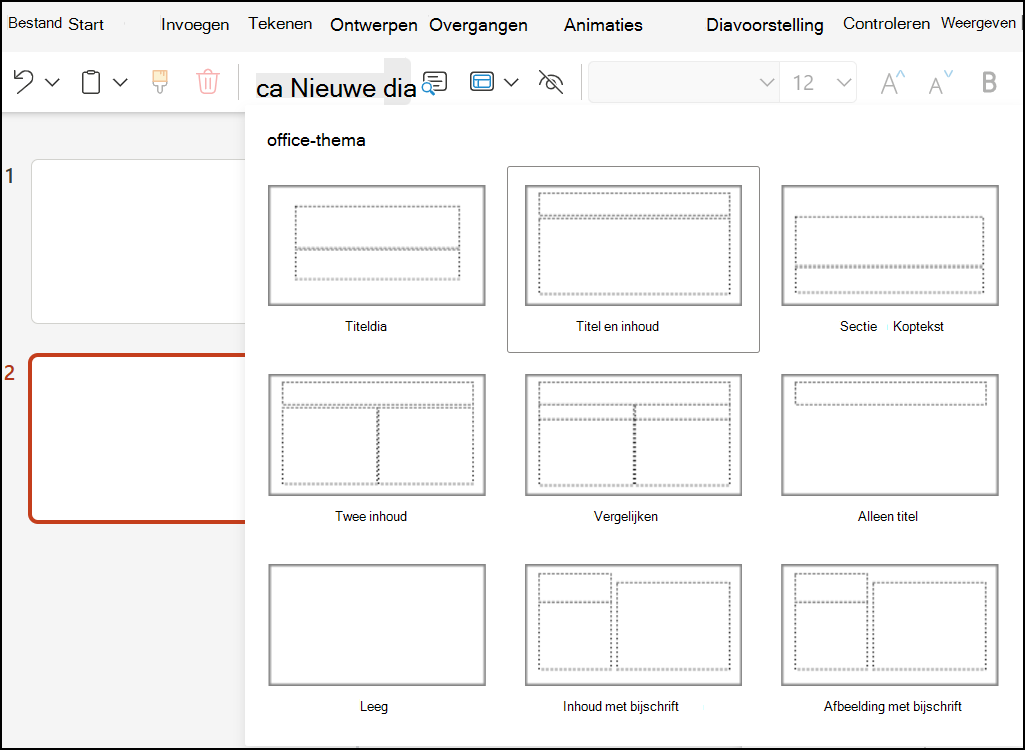The image size is (1025, 750).
Task: Open the Bestand menu
Action: point(35,23)
